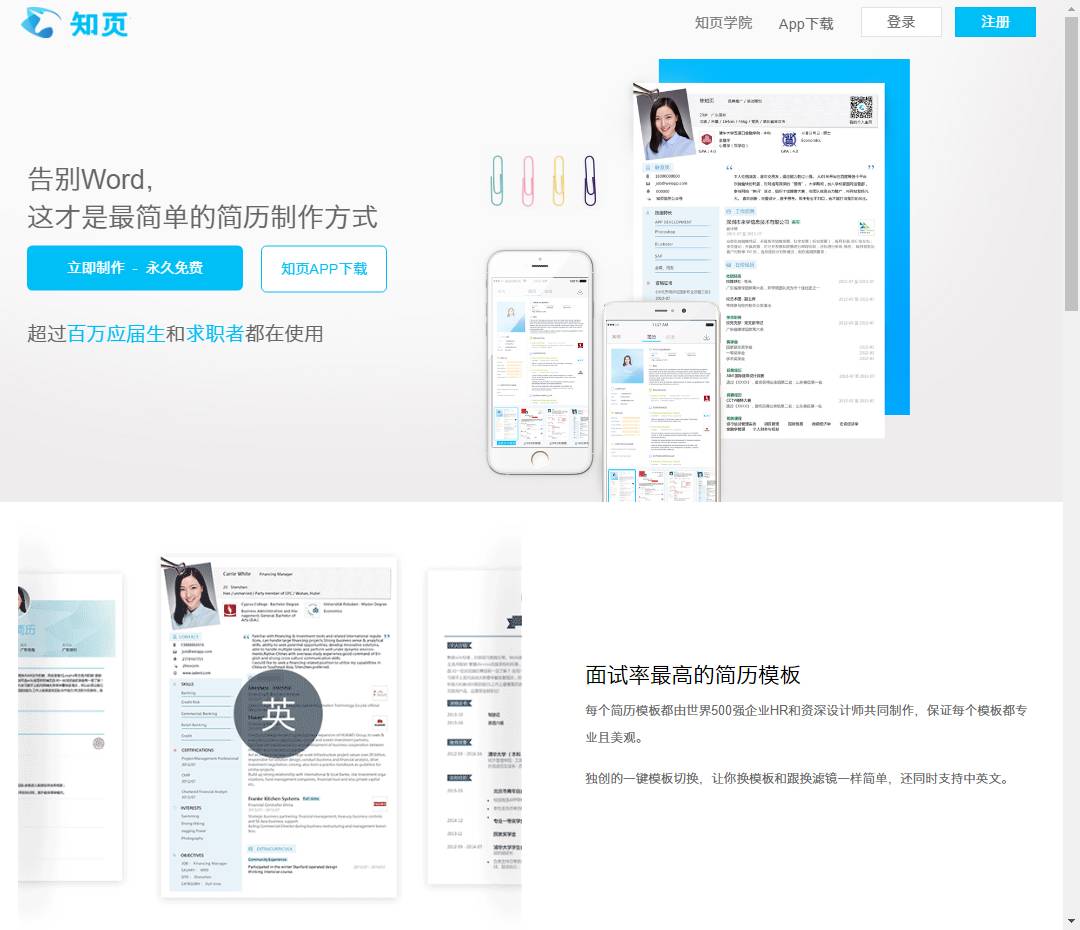Click the 知页 logo in the top left
This screenshot has width=1080, height=930.
pos(75,22)
